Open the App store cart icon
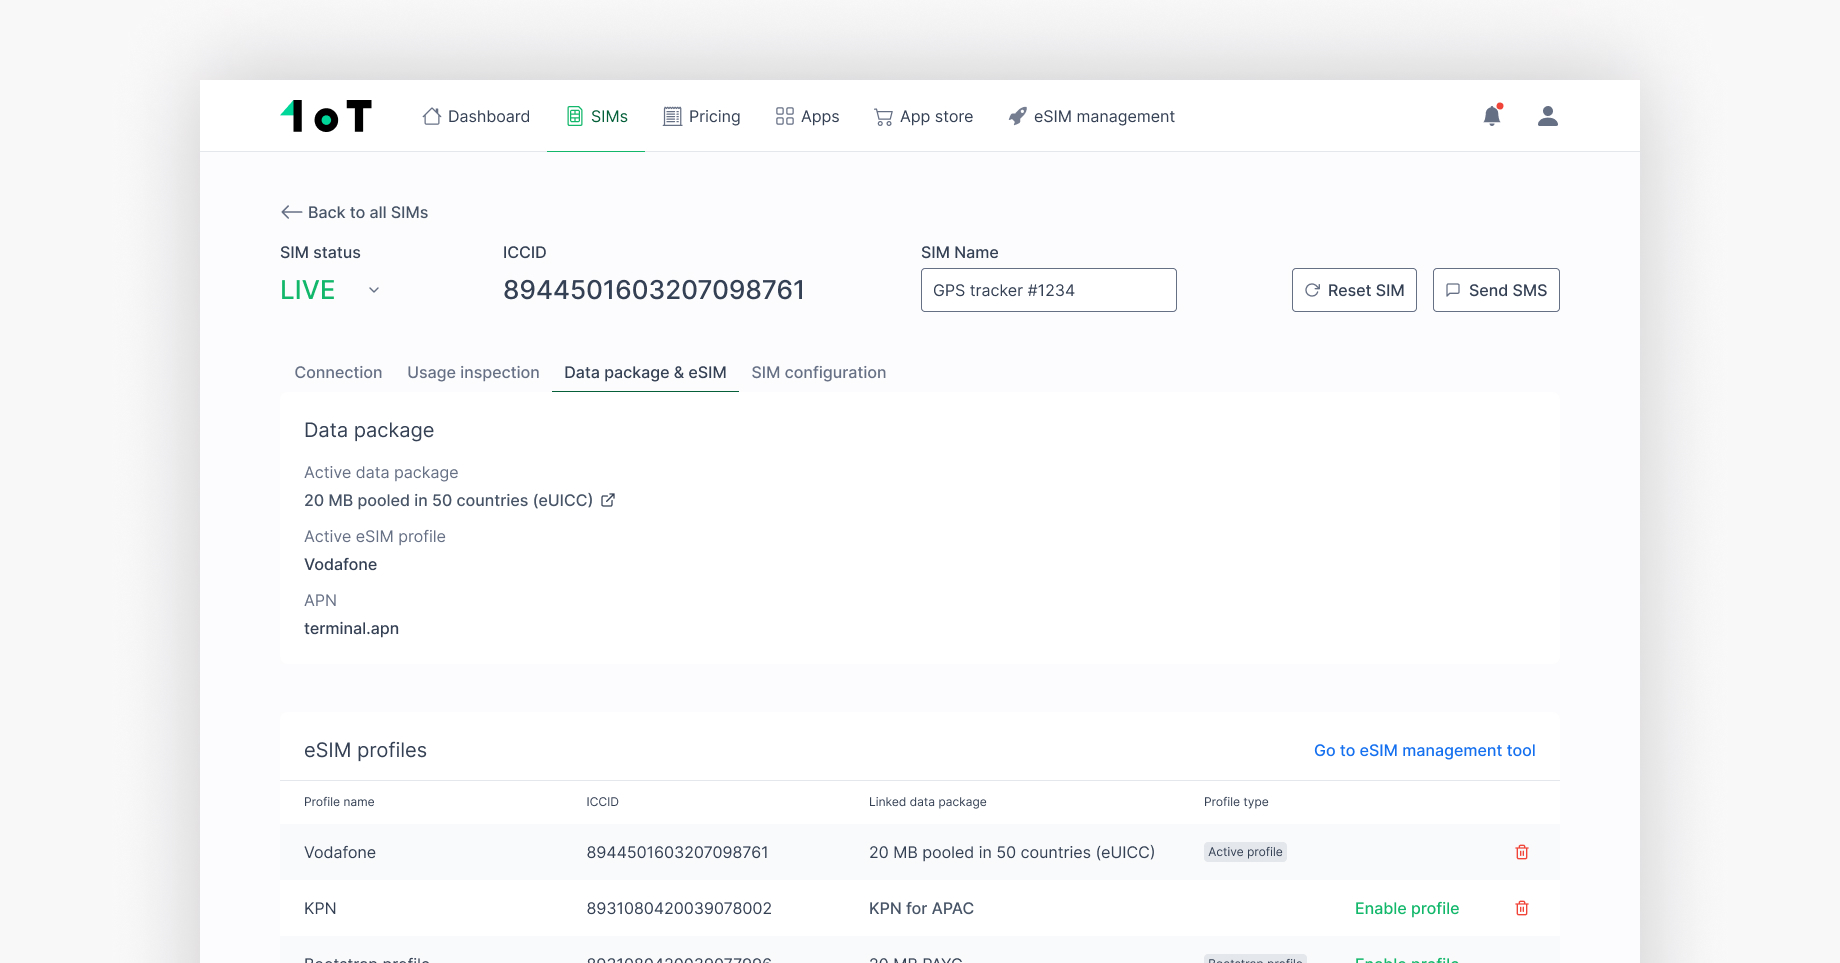 click(x=884, y=116)
